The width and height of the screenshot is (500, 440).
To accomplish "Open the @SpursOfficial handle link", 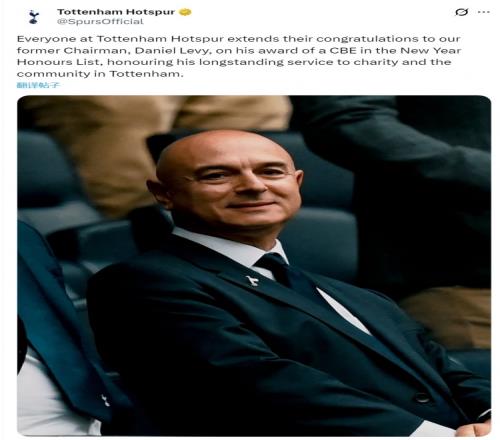I will click(x=100, y=22).
